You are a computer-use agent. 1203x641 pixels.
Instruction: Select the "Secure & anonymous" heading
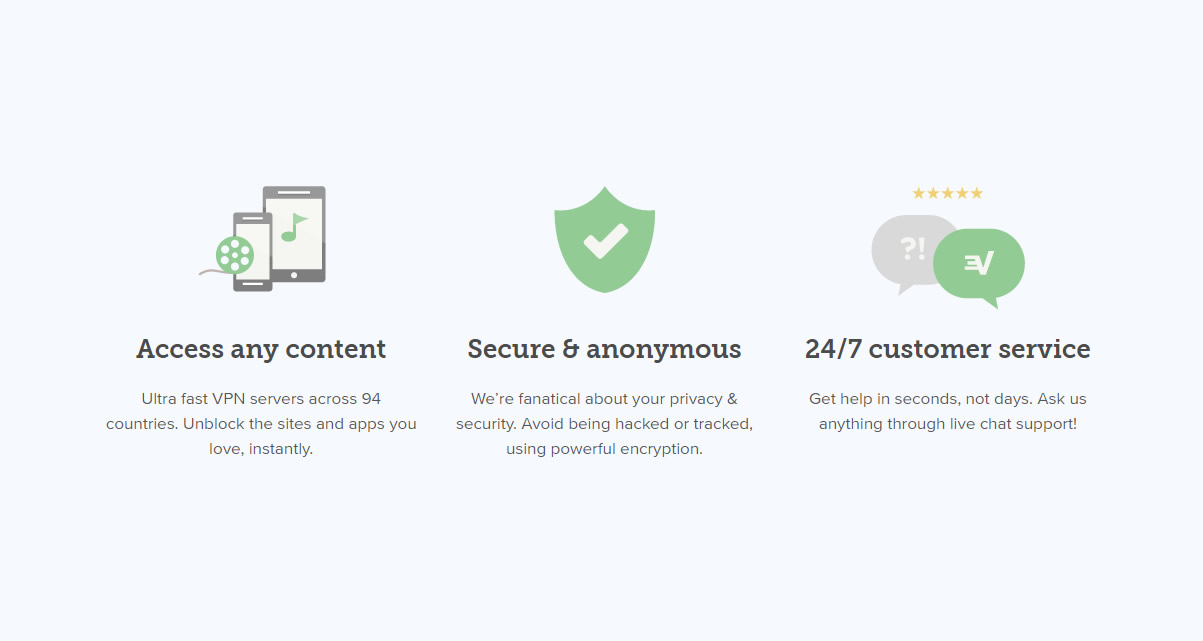(x=604, y=349)
